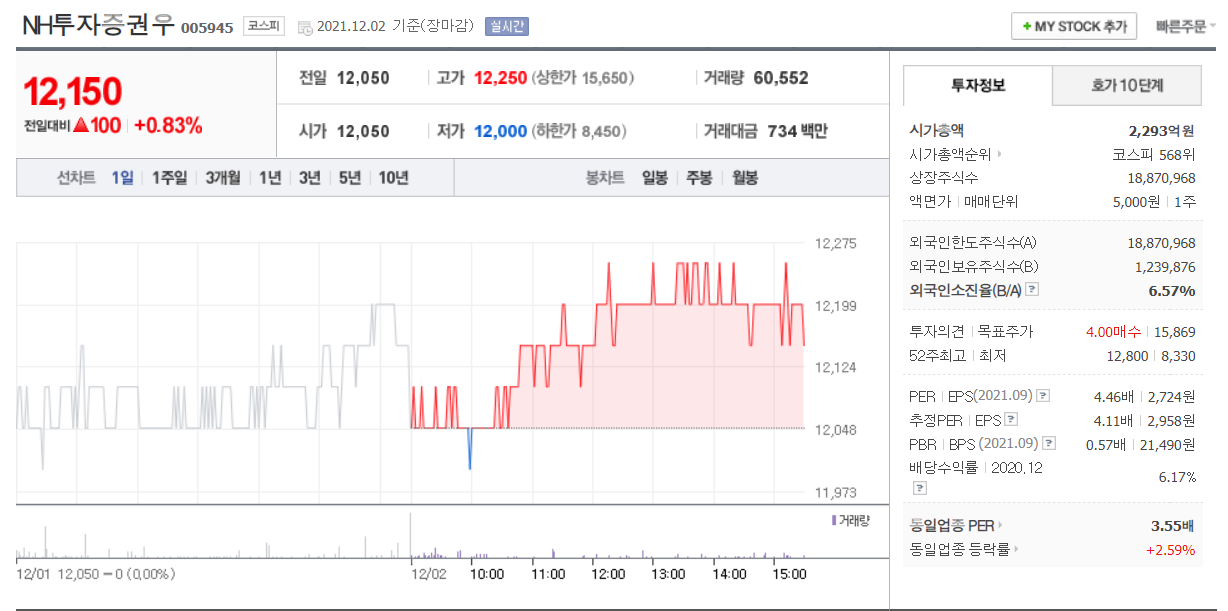Open help icon beside 추정PER EPS

tap(1011, 420)
